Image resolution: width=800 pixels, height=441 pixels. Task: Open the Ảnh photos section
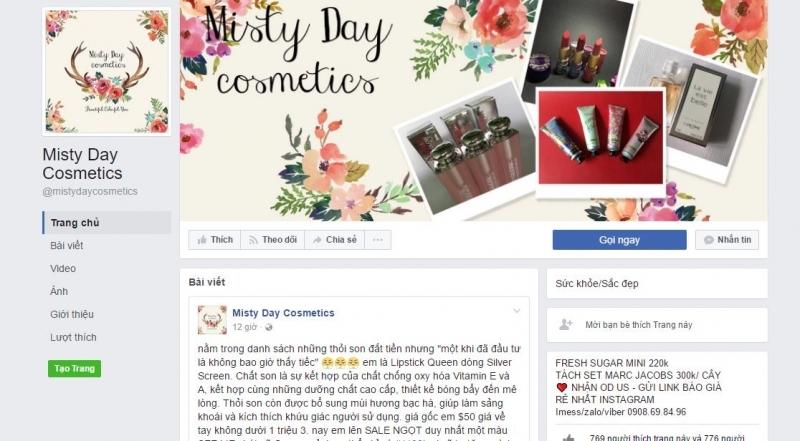pyautogui.click(x=59, y=291)
